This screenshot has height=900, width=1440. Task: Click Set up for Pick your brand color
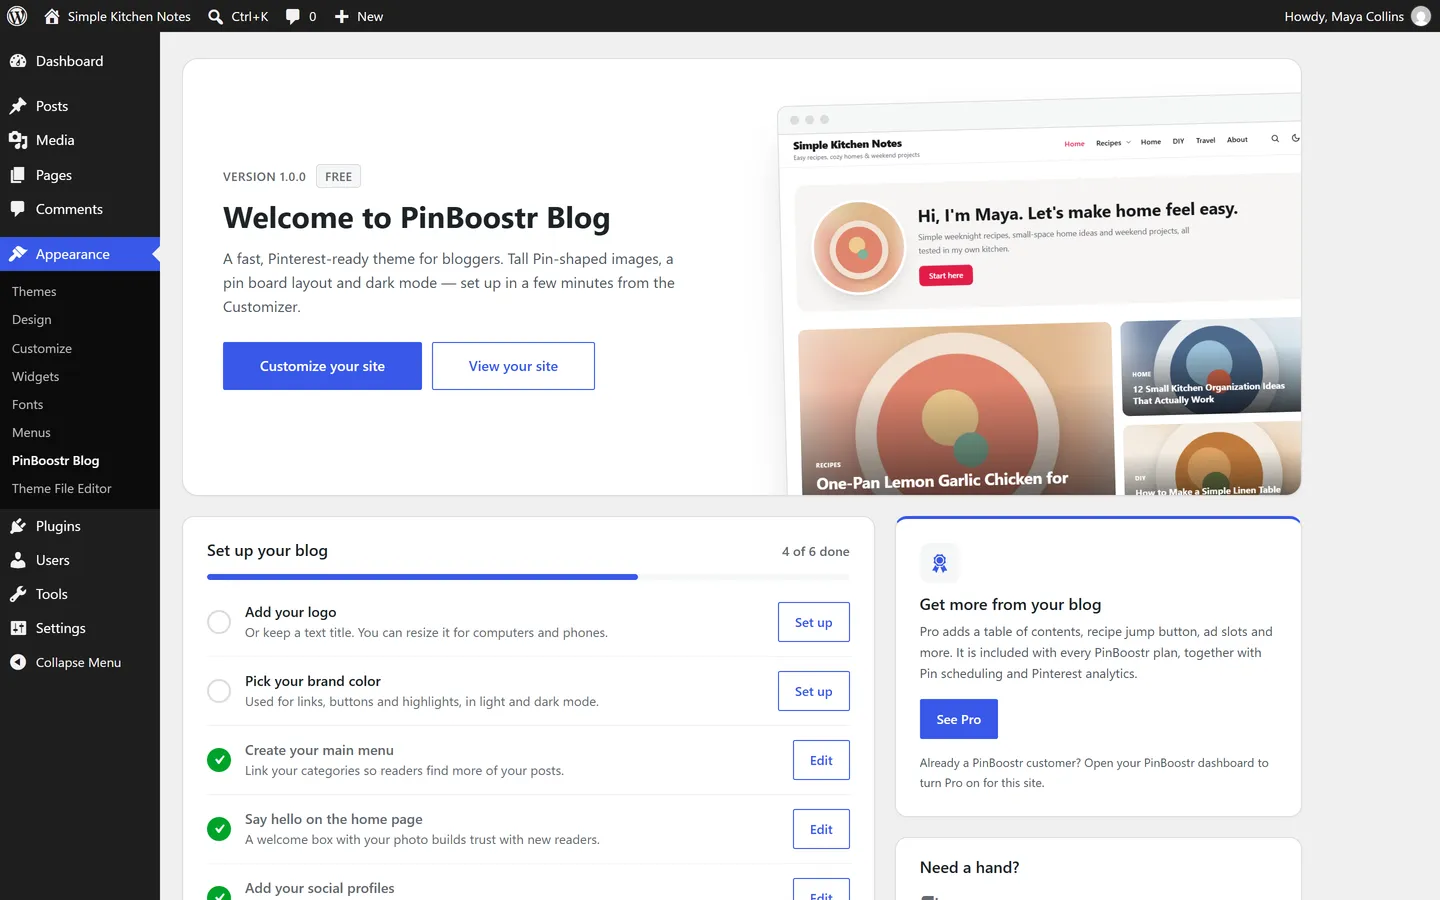pos(814,691)
